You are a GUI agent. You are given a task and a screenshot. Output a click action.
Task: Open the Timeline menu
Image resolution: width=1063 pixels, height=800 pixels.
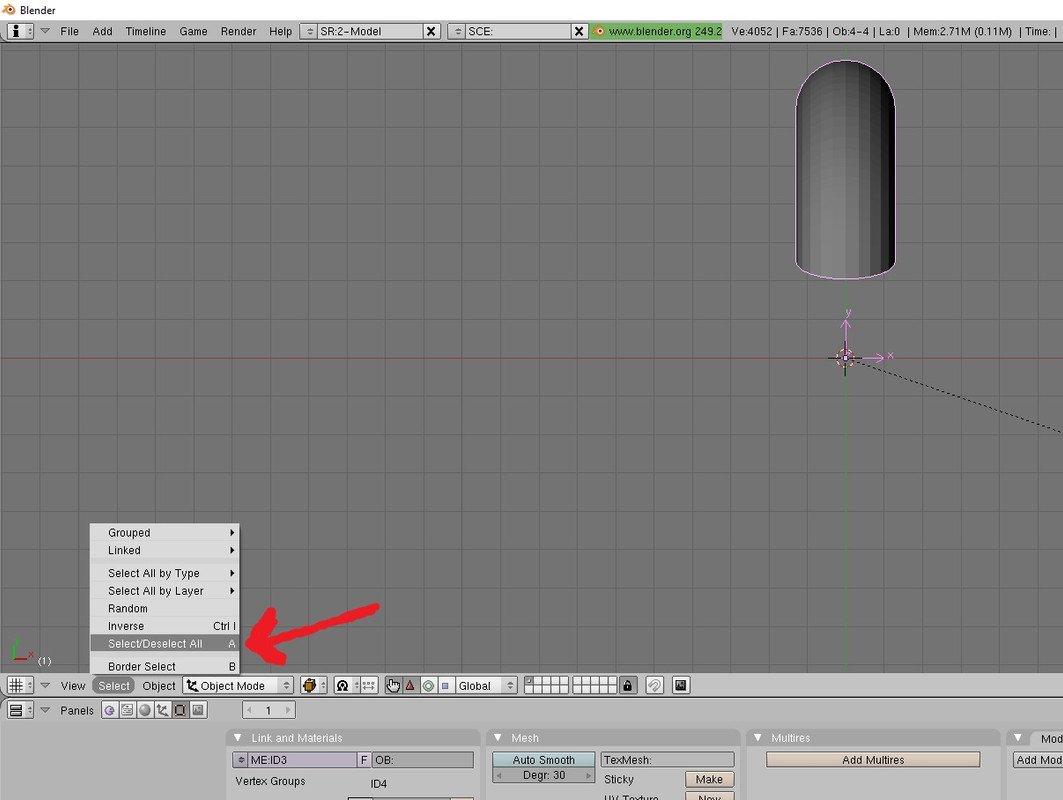[146, 31]
